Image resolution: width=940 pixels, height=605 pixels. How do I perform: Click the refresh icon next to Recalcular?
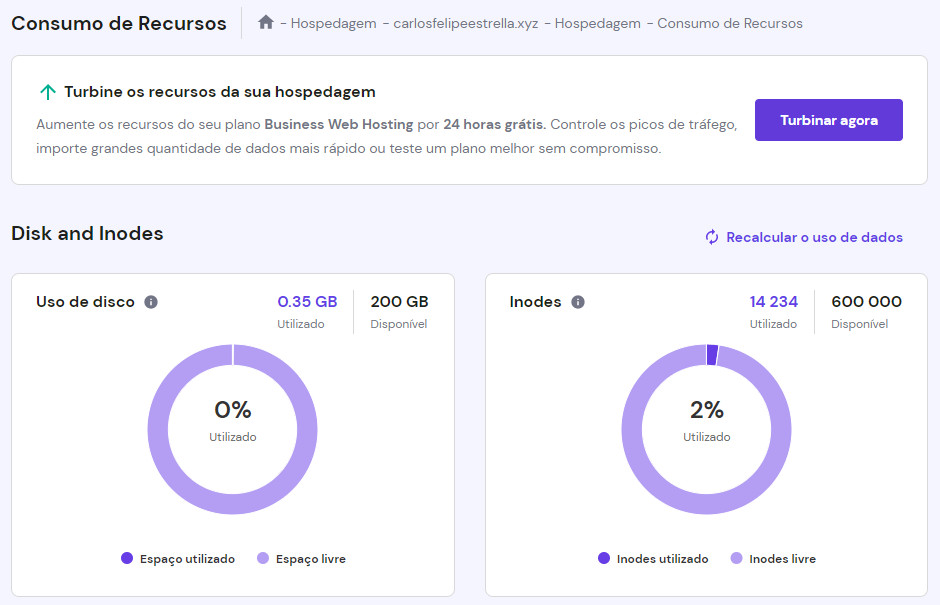pos(711,237)
